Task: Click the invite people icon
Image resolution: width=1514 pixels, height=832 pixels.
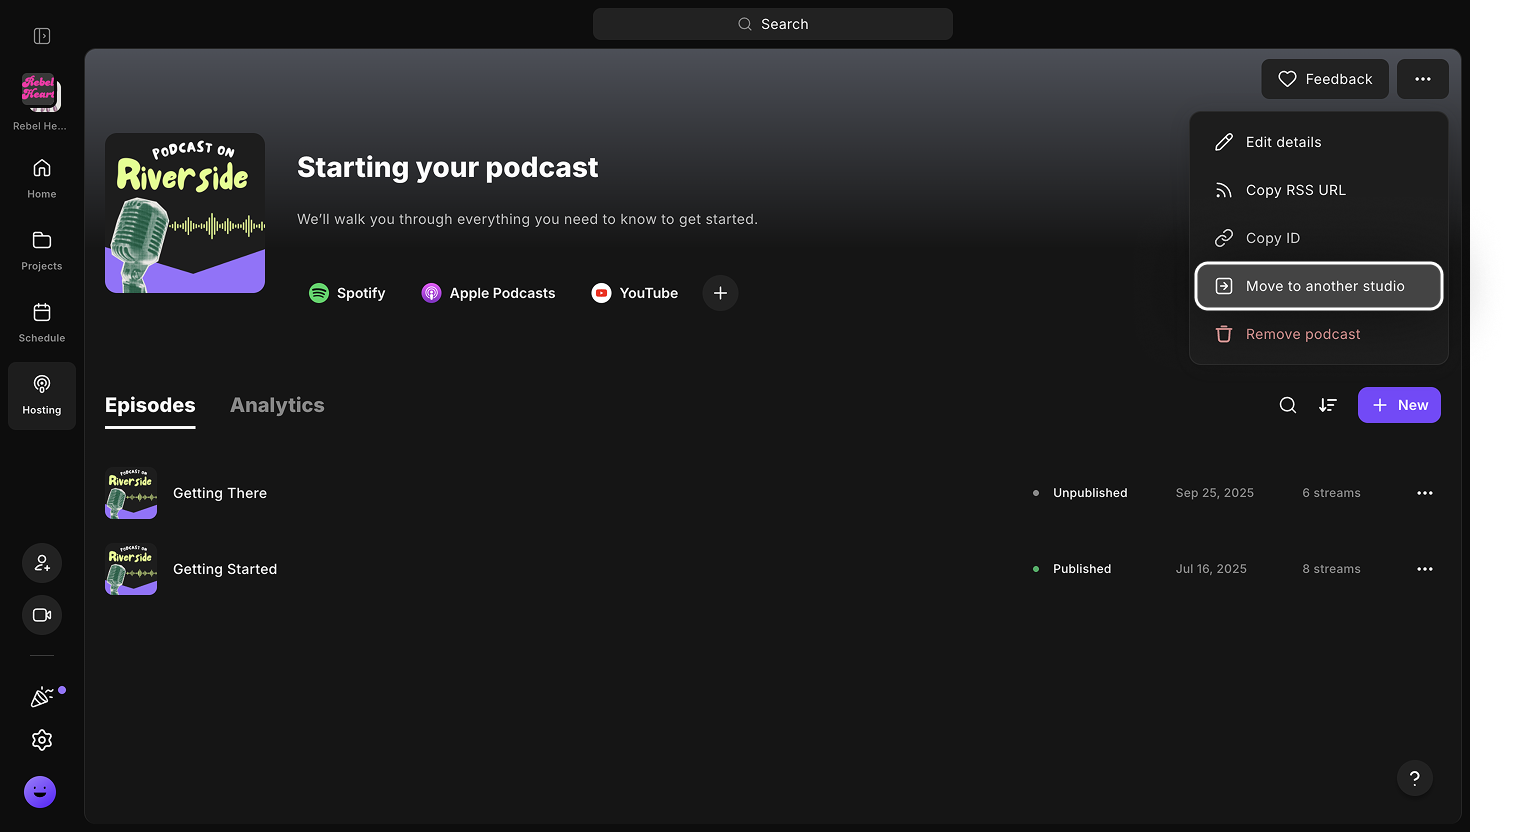Action: click(42, 563)
